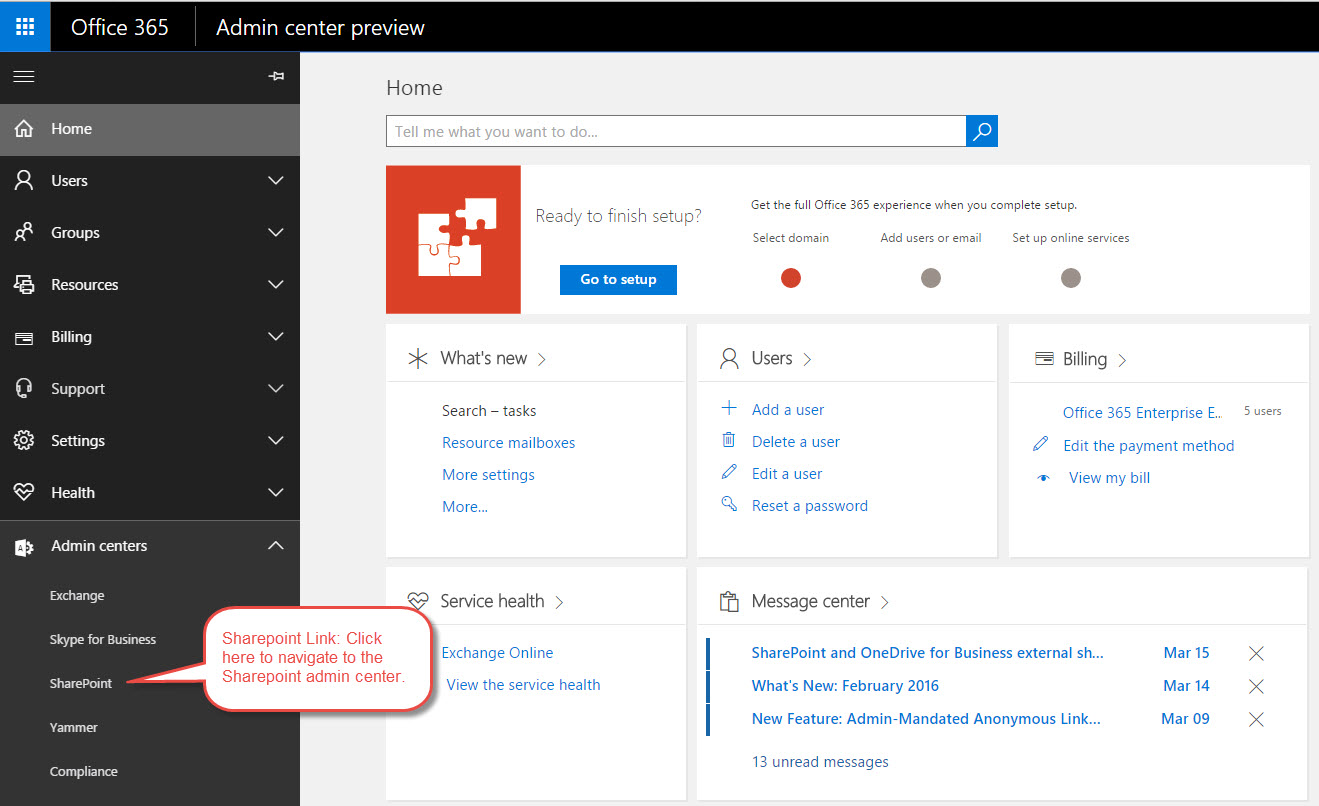Screen dimensions: 1319x806
Task: Click the Resources printer icon in sidebar
Action: 24,285
